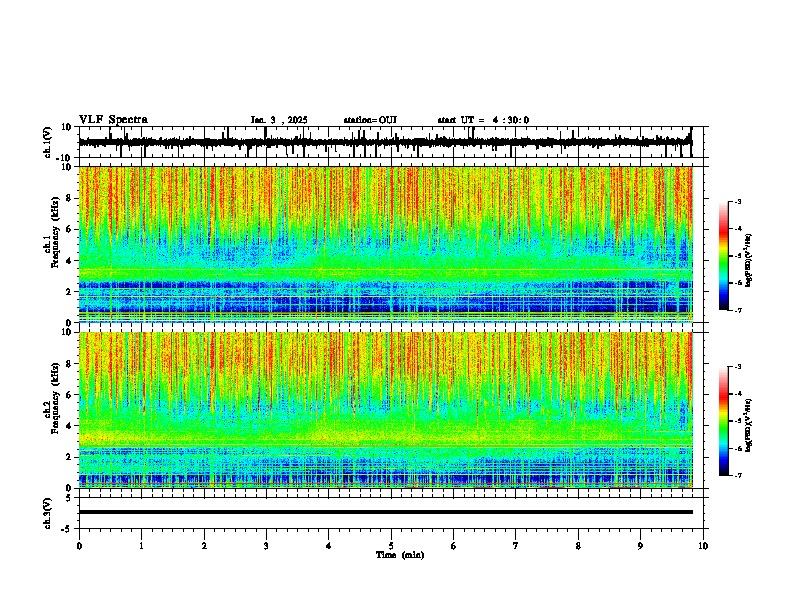Click time axis tick label "2"

click(204, 546)
